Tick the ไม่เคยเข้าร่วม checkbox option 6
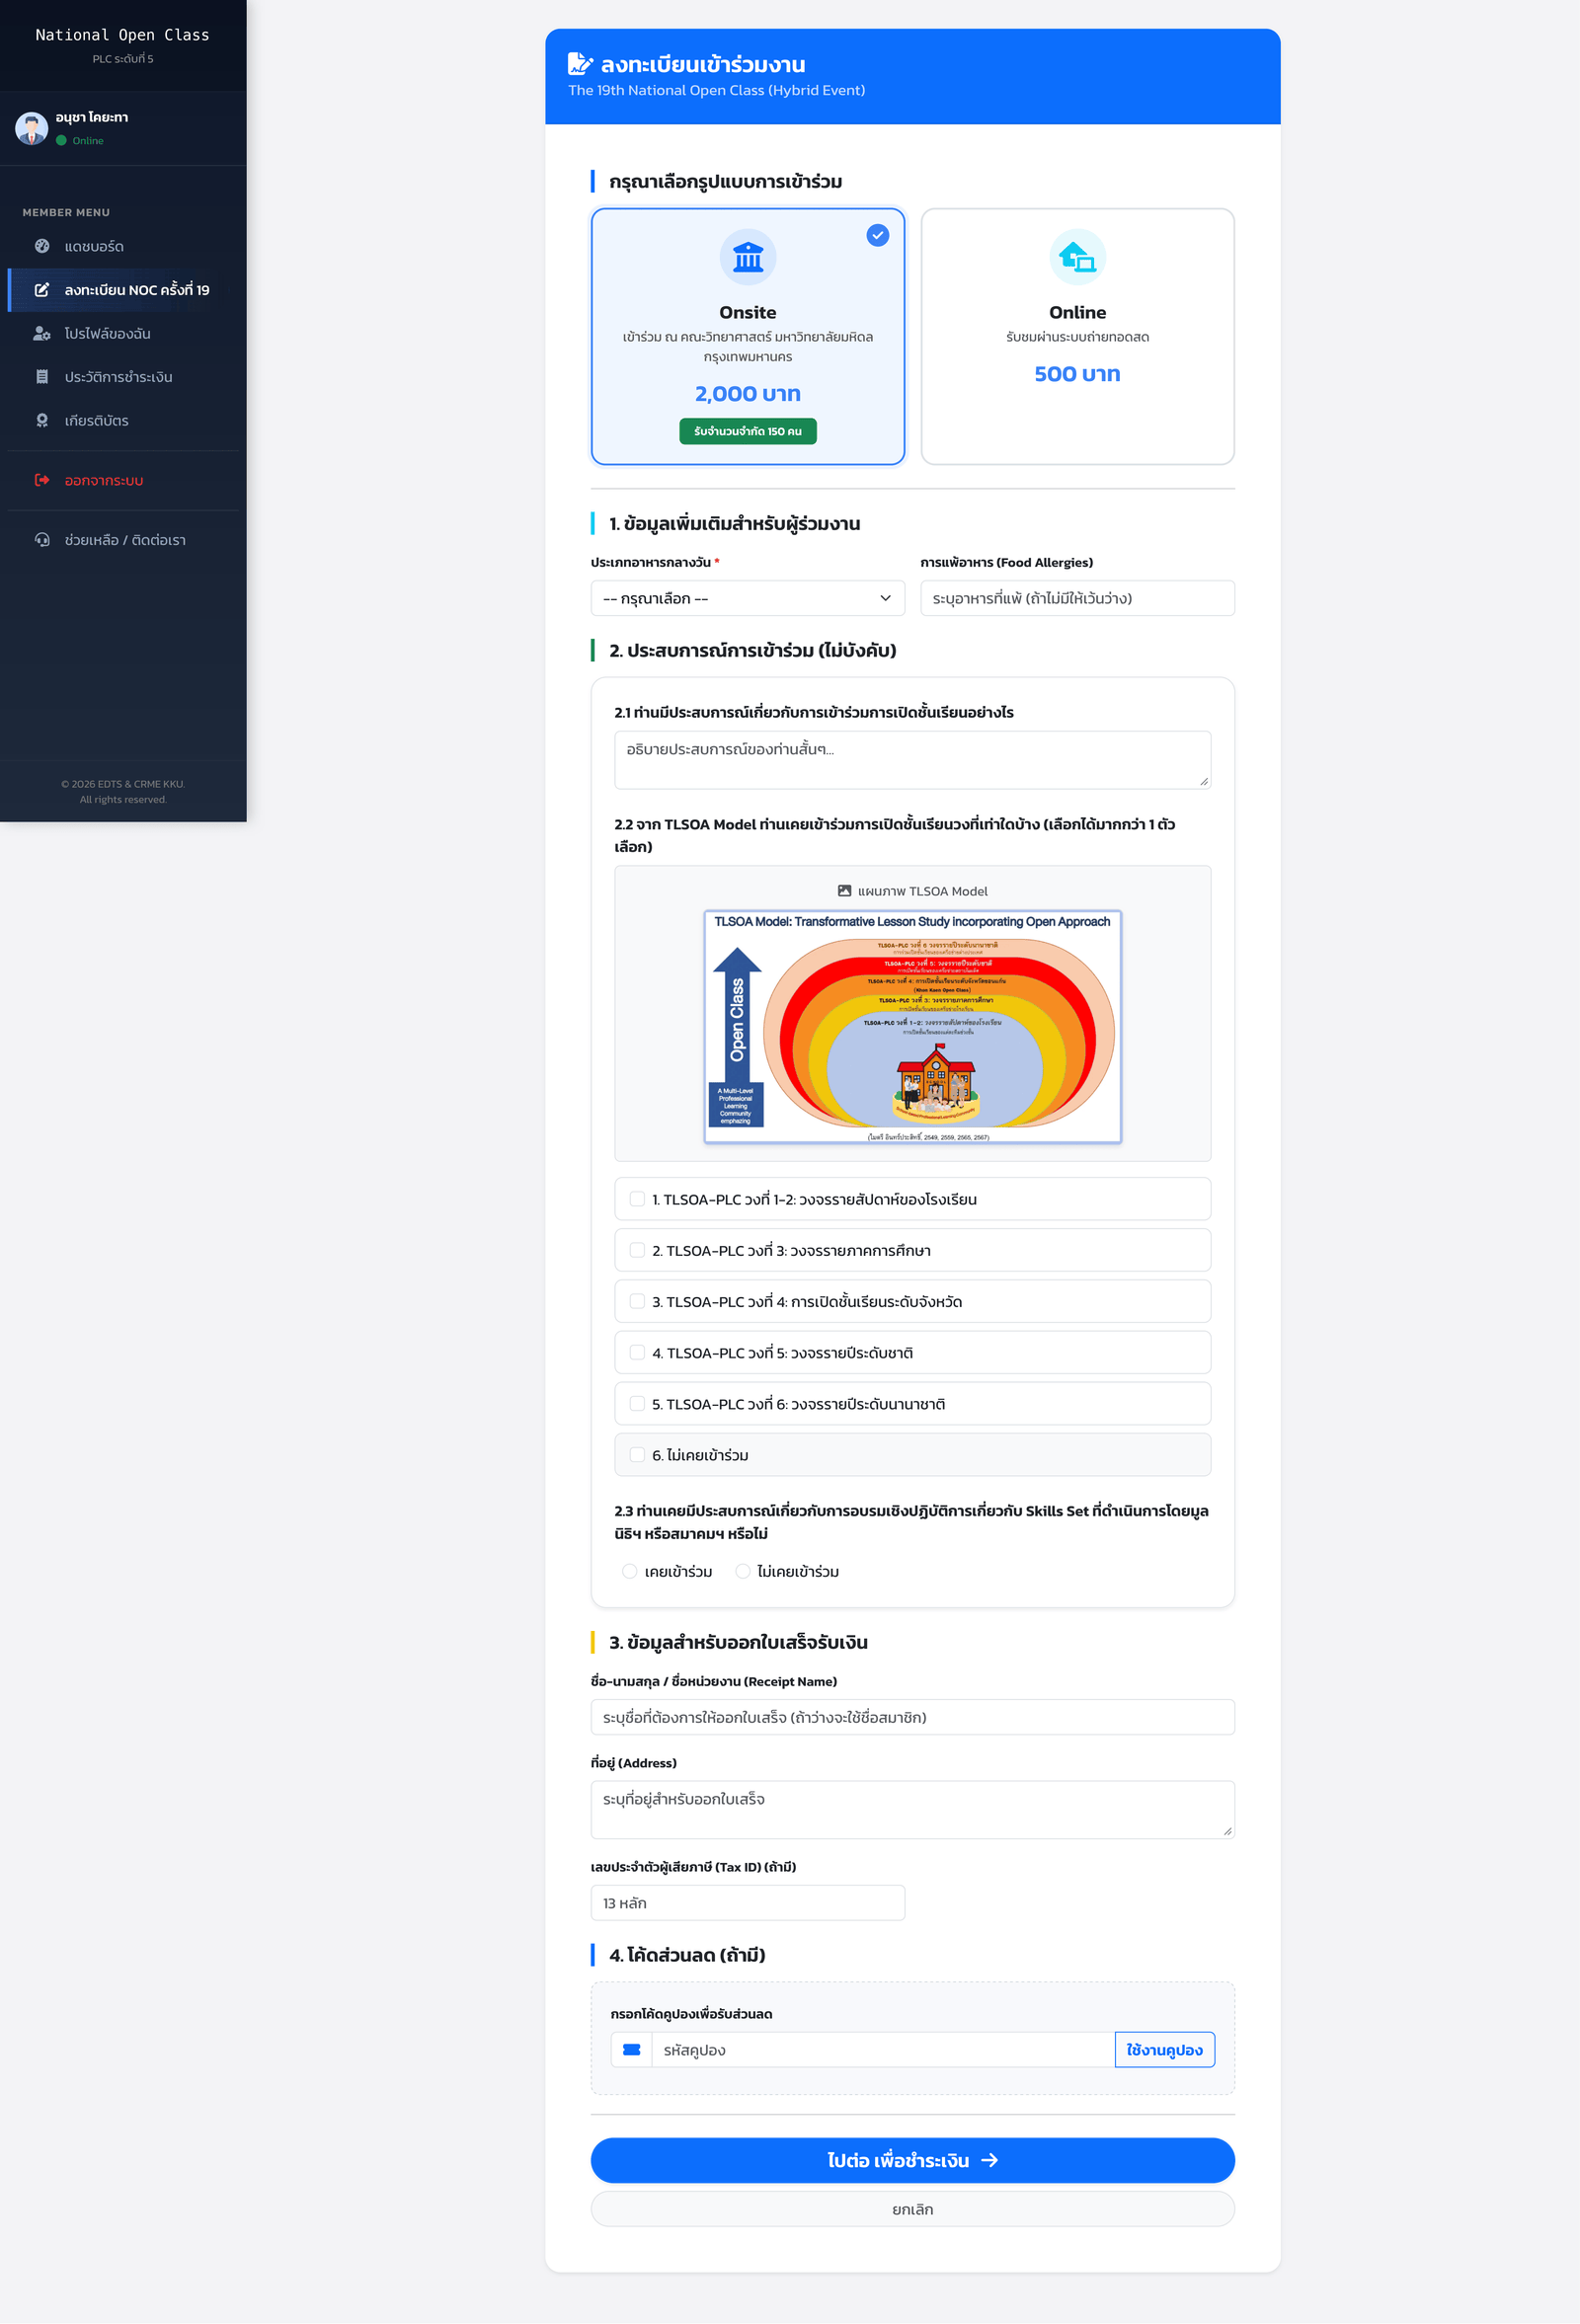 (637, 1455)
